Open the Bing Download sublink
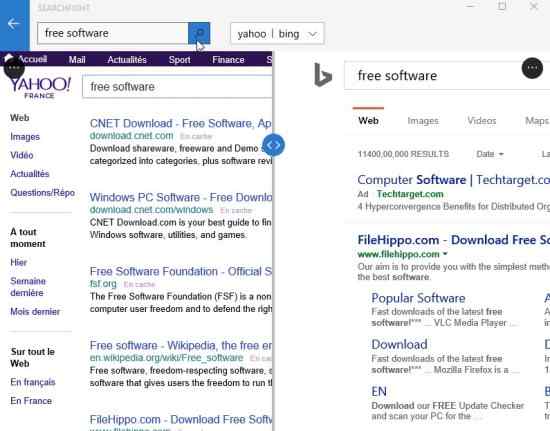 [399, 344]
